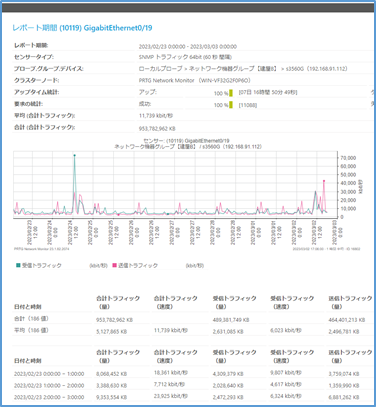
Task: Select the 4,309,379 KB cell
Action: click(x=228, y=374)
